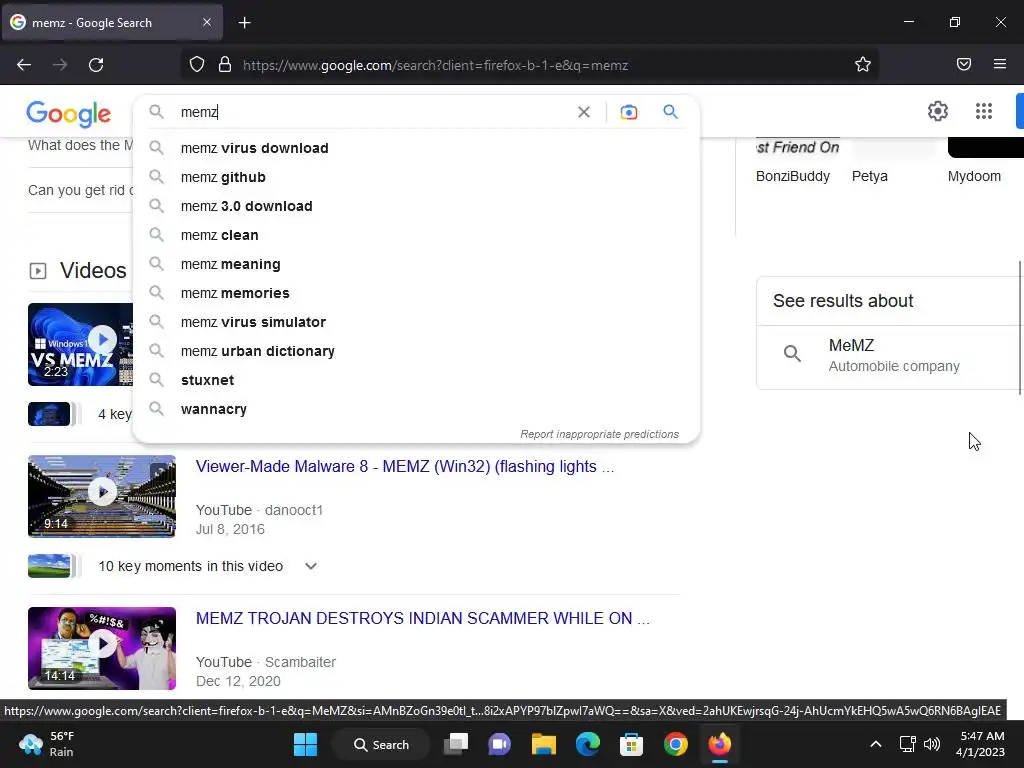This screenshot has width=1024, height=768.
Task: Open a new tab with the plus button
Action: pyautogui.click(x=244, y=23)
